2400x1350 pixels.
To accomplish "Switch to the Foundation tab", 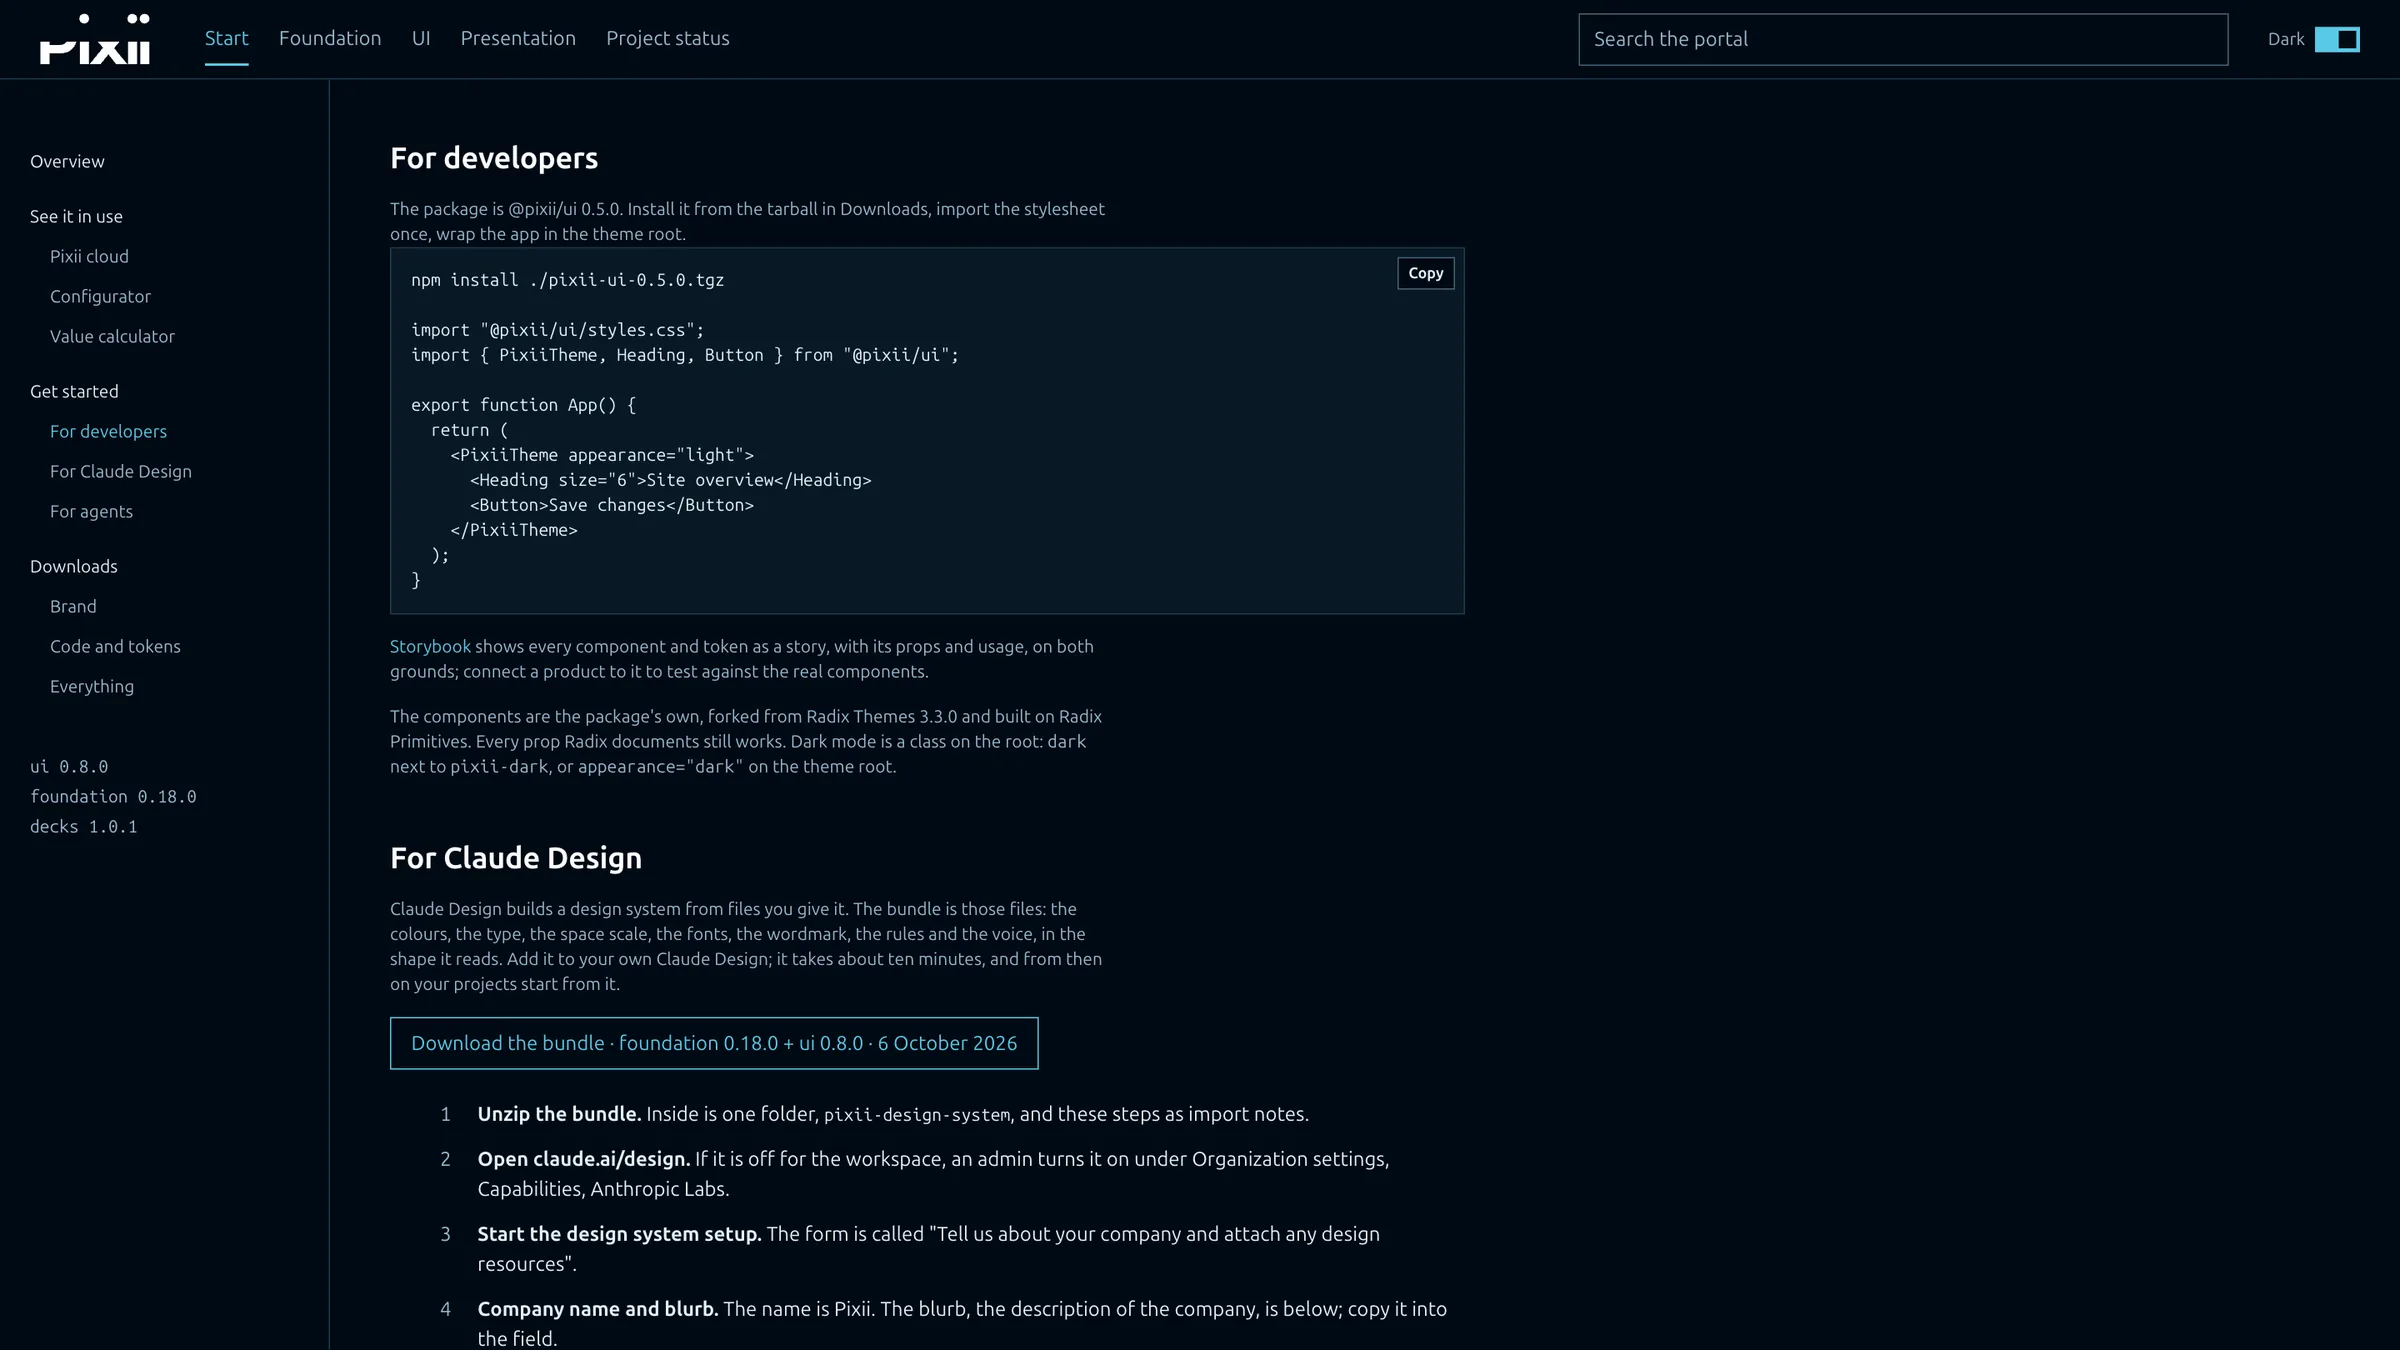I will coord(330,38).
